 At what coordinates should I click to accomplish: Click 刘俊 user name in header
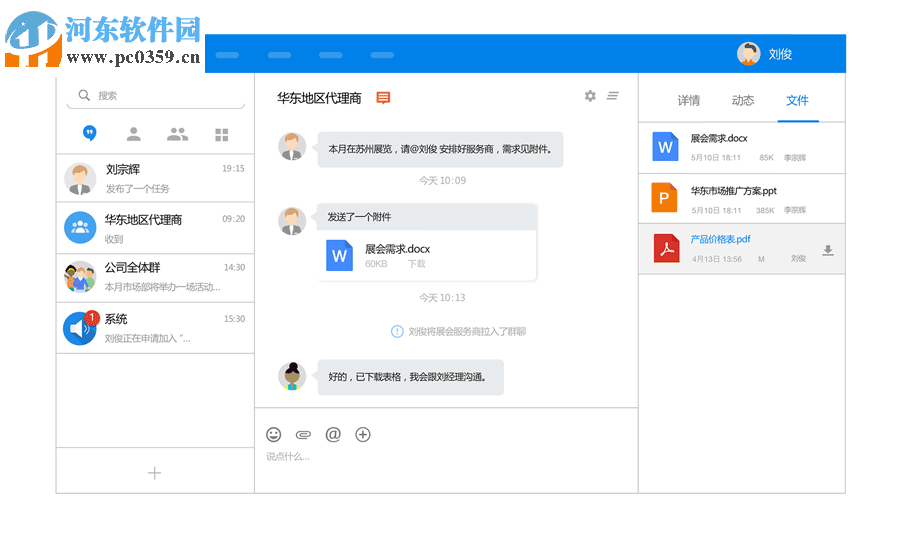pos(781,54)
